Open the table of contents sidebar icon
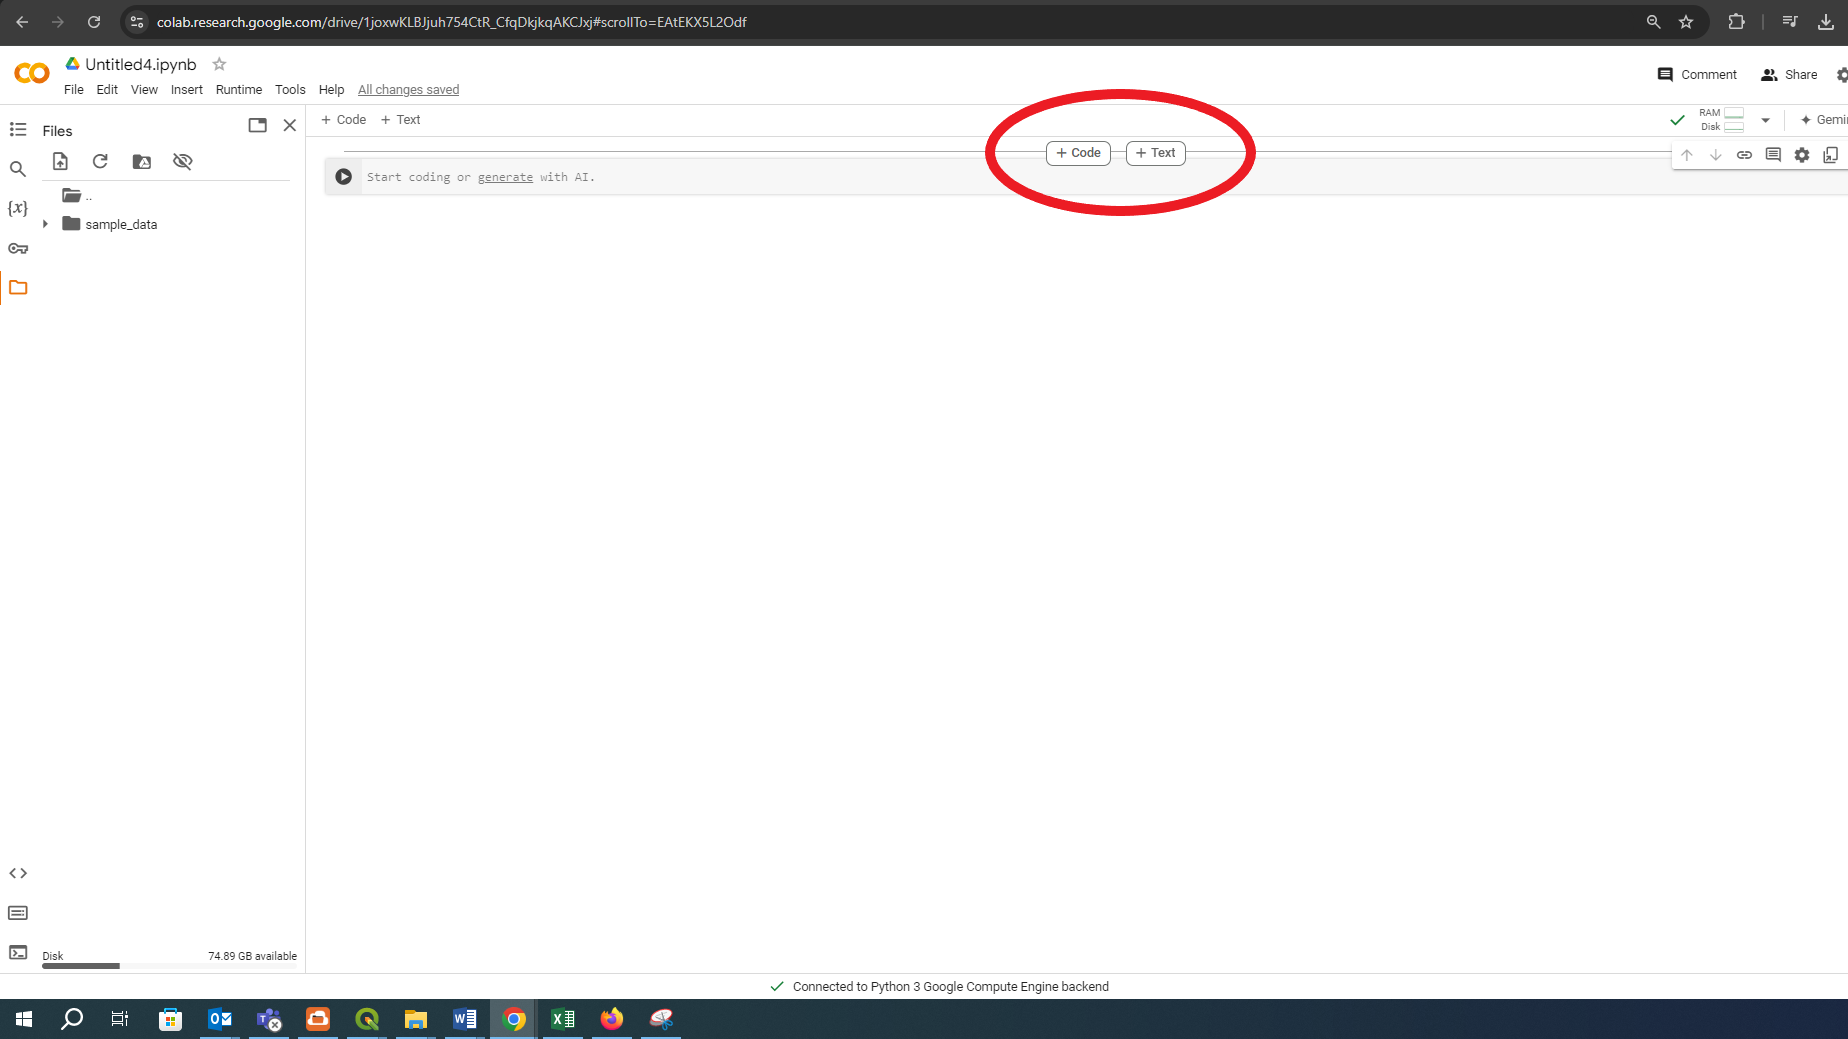The height and width of the screenshot is (1039, 1848). 18,130
